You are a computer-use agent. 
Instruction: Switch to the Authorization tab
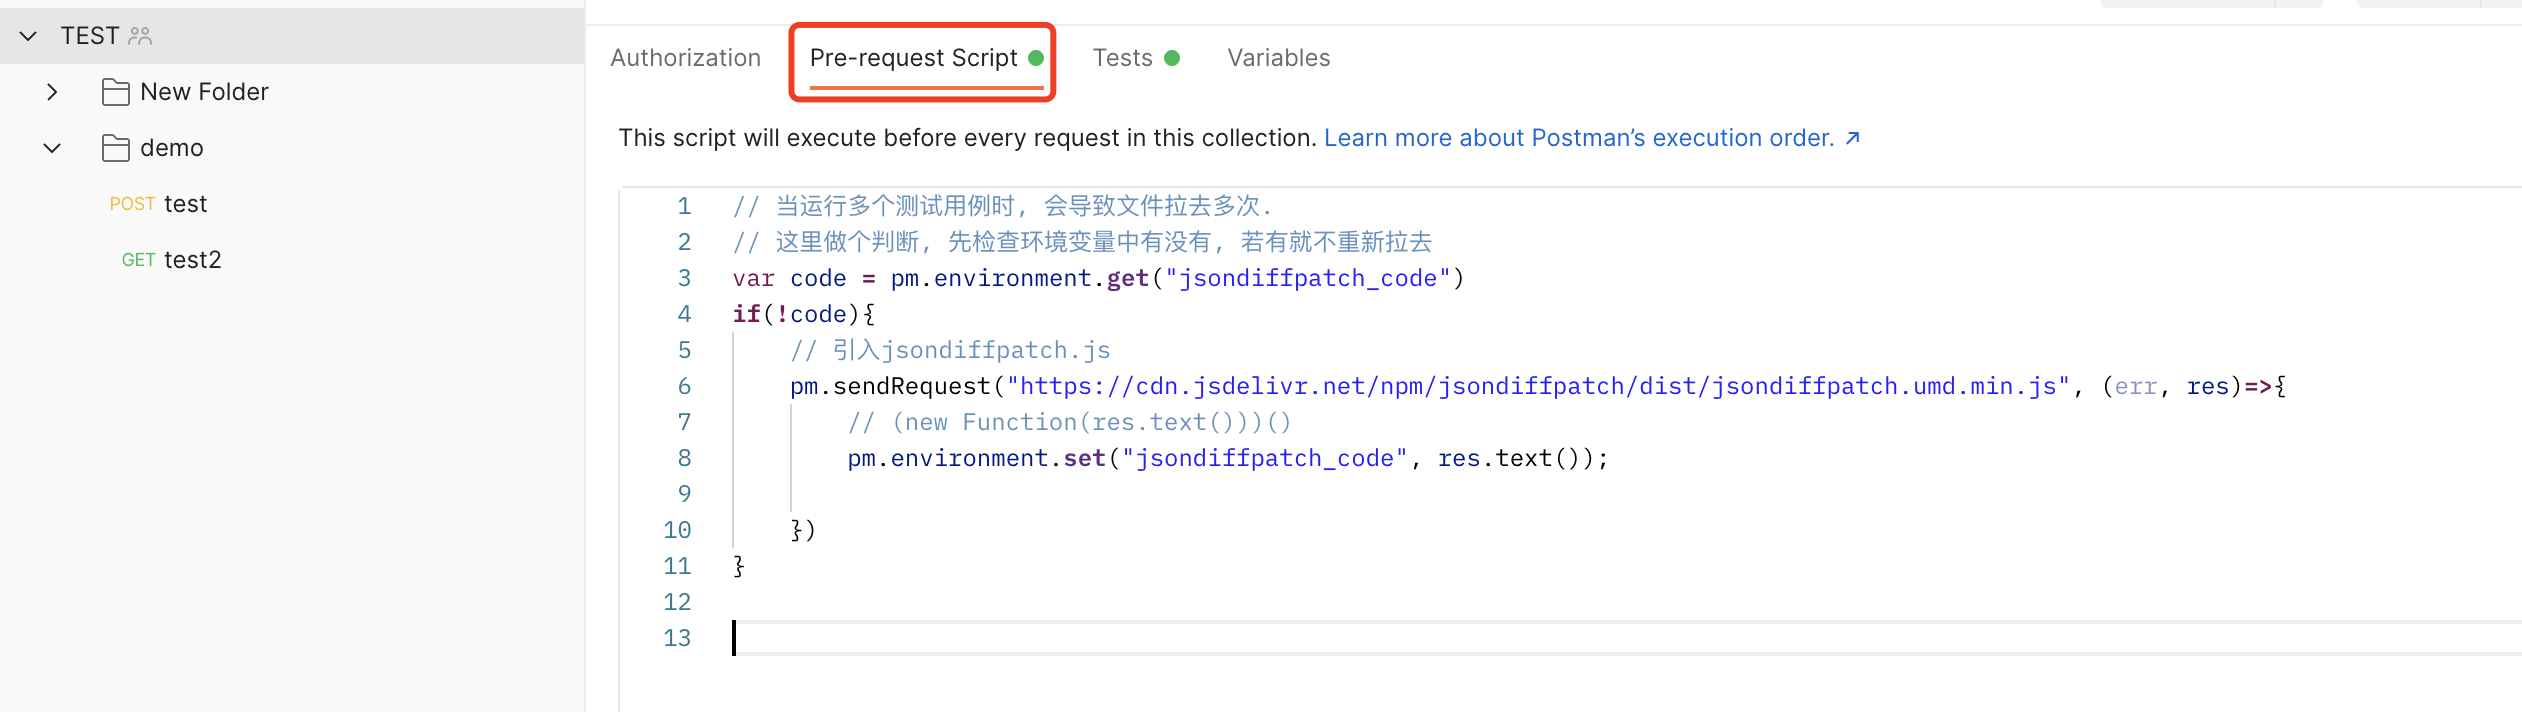(x=685, y=58)
